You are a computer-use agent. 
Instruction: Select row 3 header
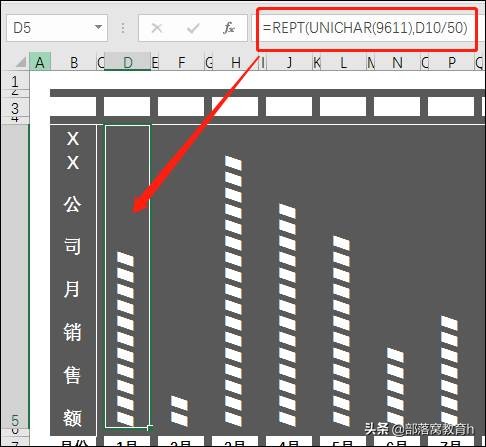15,108
